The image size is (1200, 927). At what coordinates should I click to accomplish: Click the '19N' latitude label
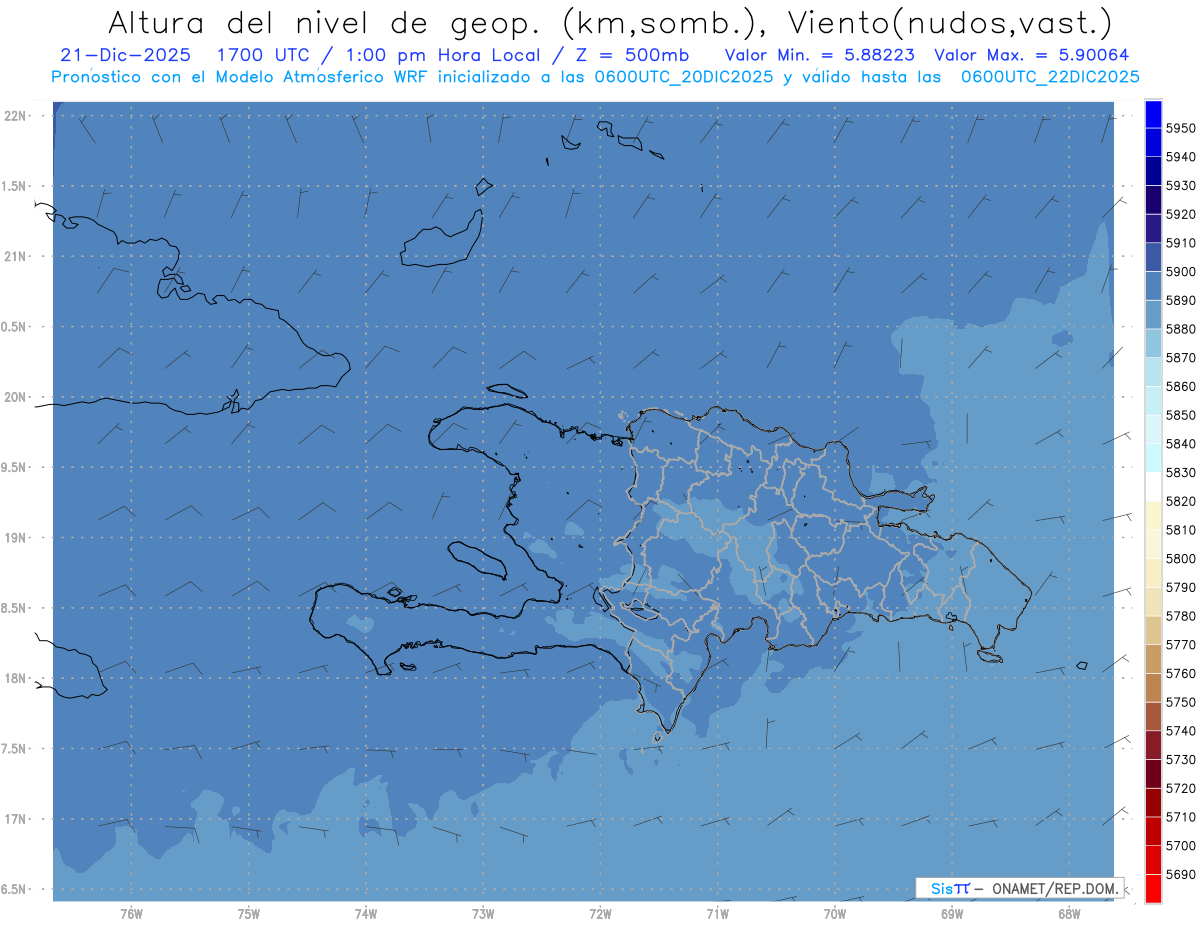(17, 537)
